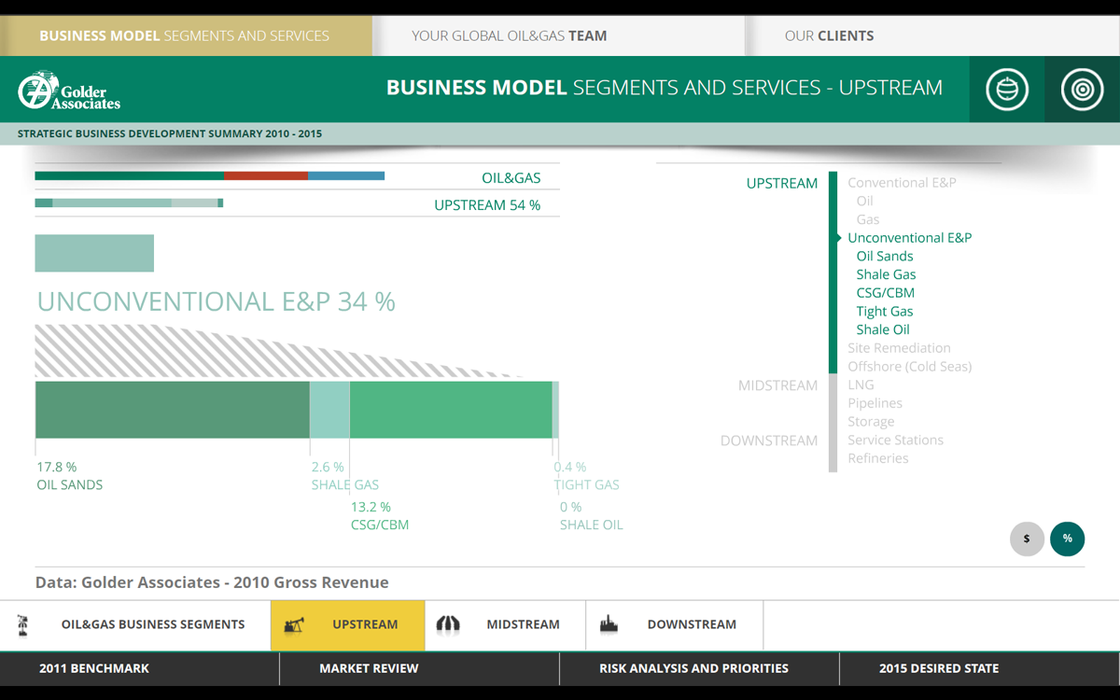Click the oil rig icon beside Oil&Gas Business Segments
This screenshot has width=1120, height=700.
pyautogui.click(x=23, y=625)
